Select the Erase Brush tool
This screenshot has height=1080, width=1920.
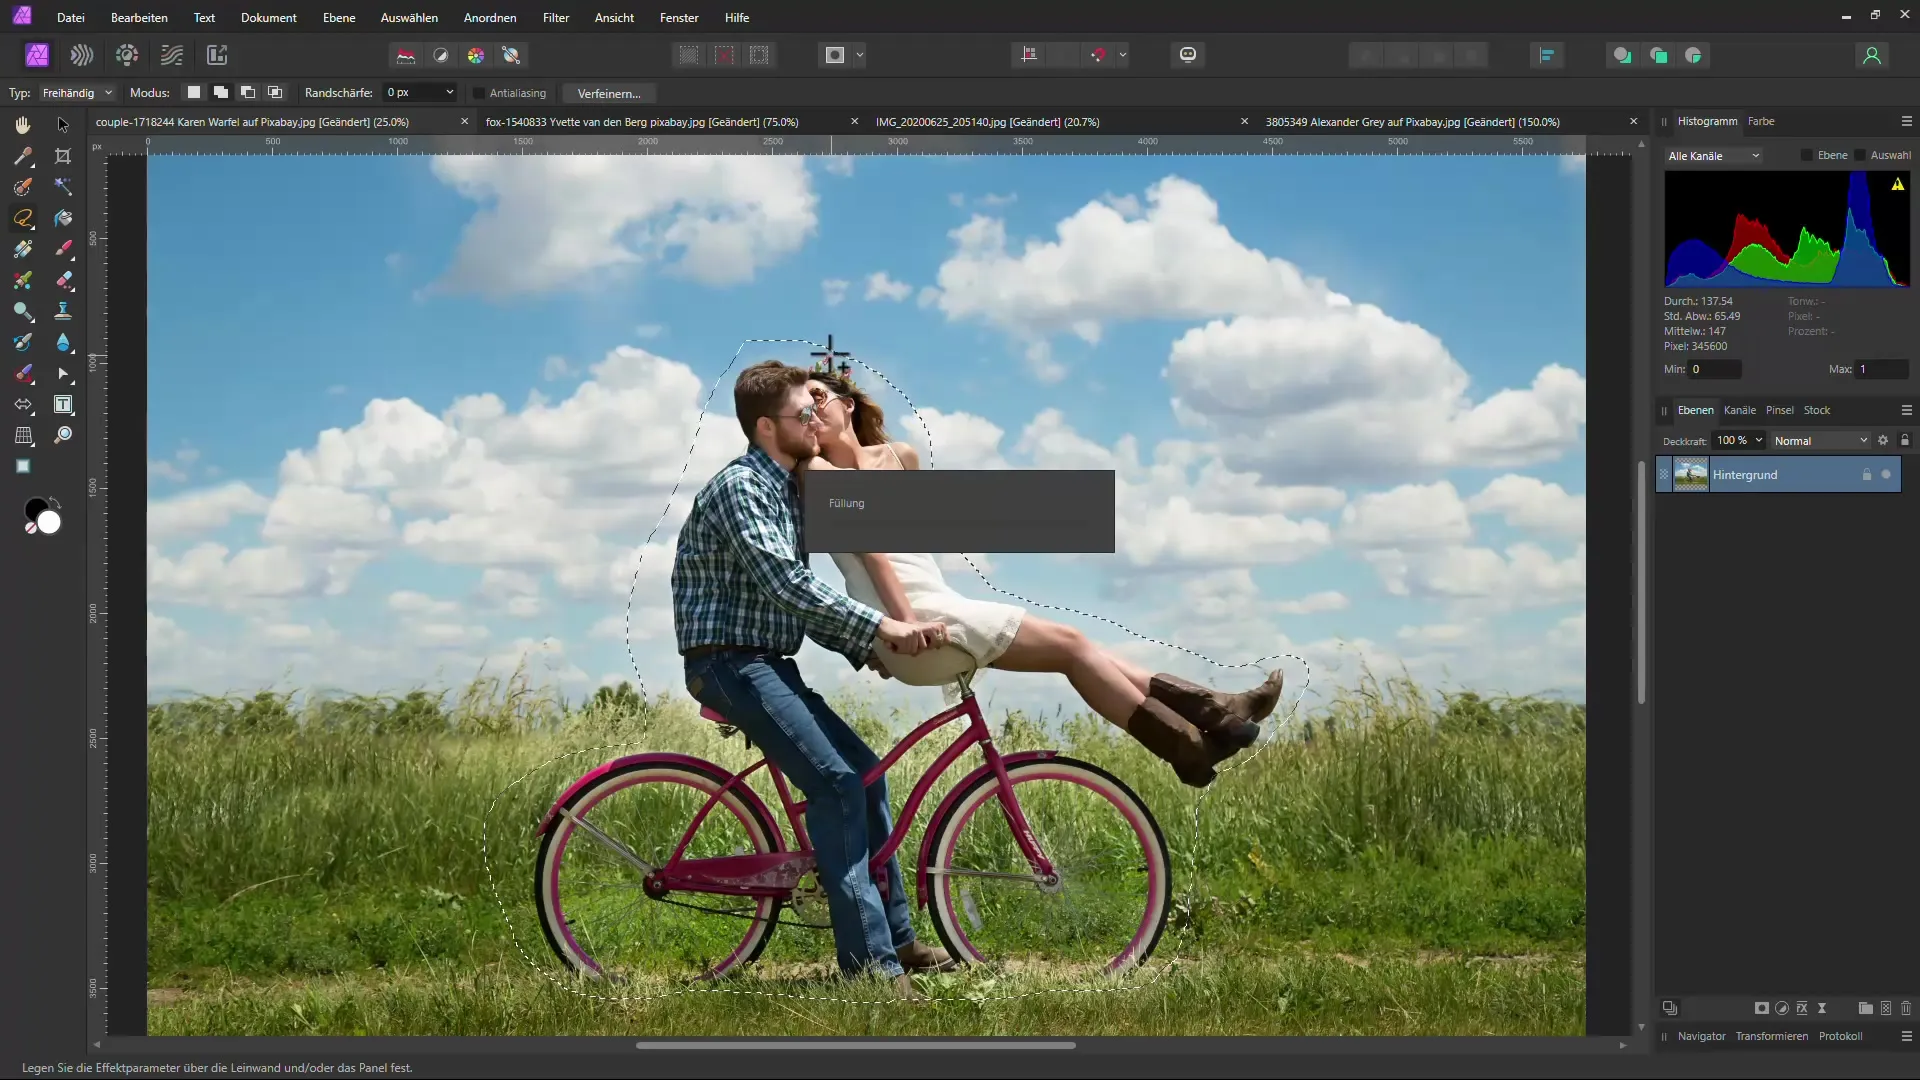tap(63, 280)
